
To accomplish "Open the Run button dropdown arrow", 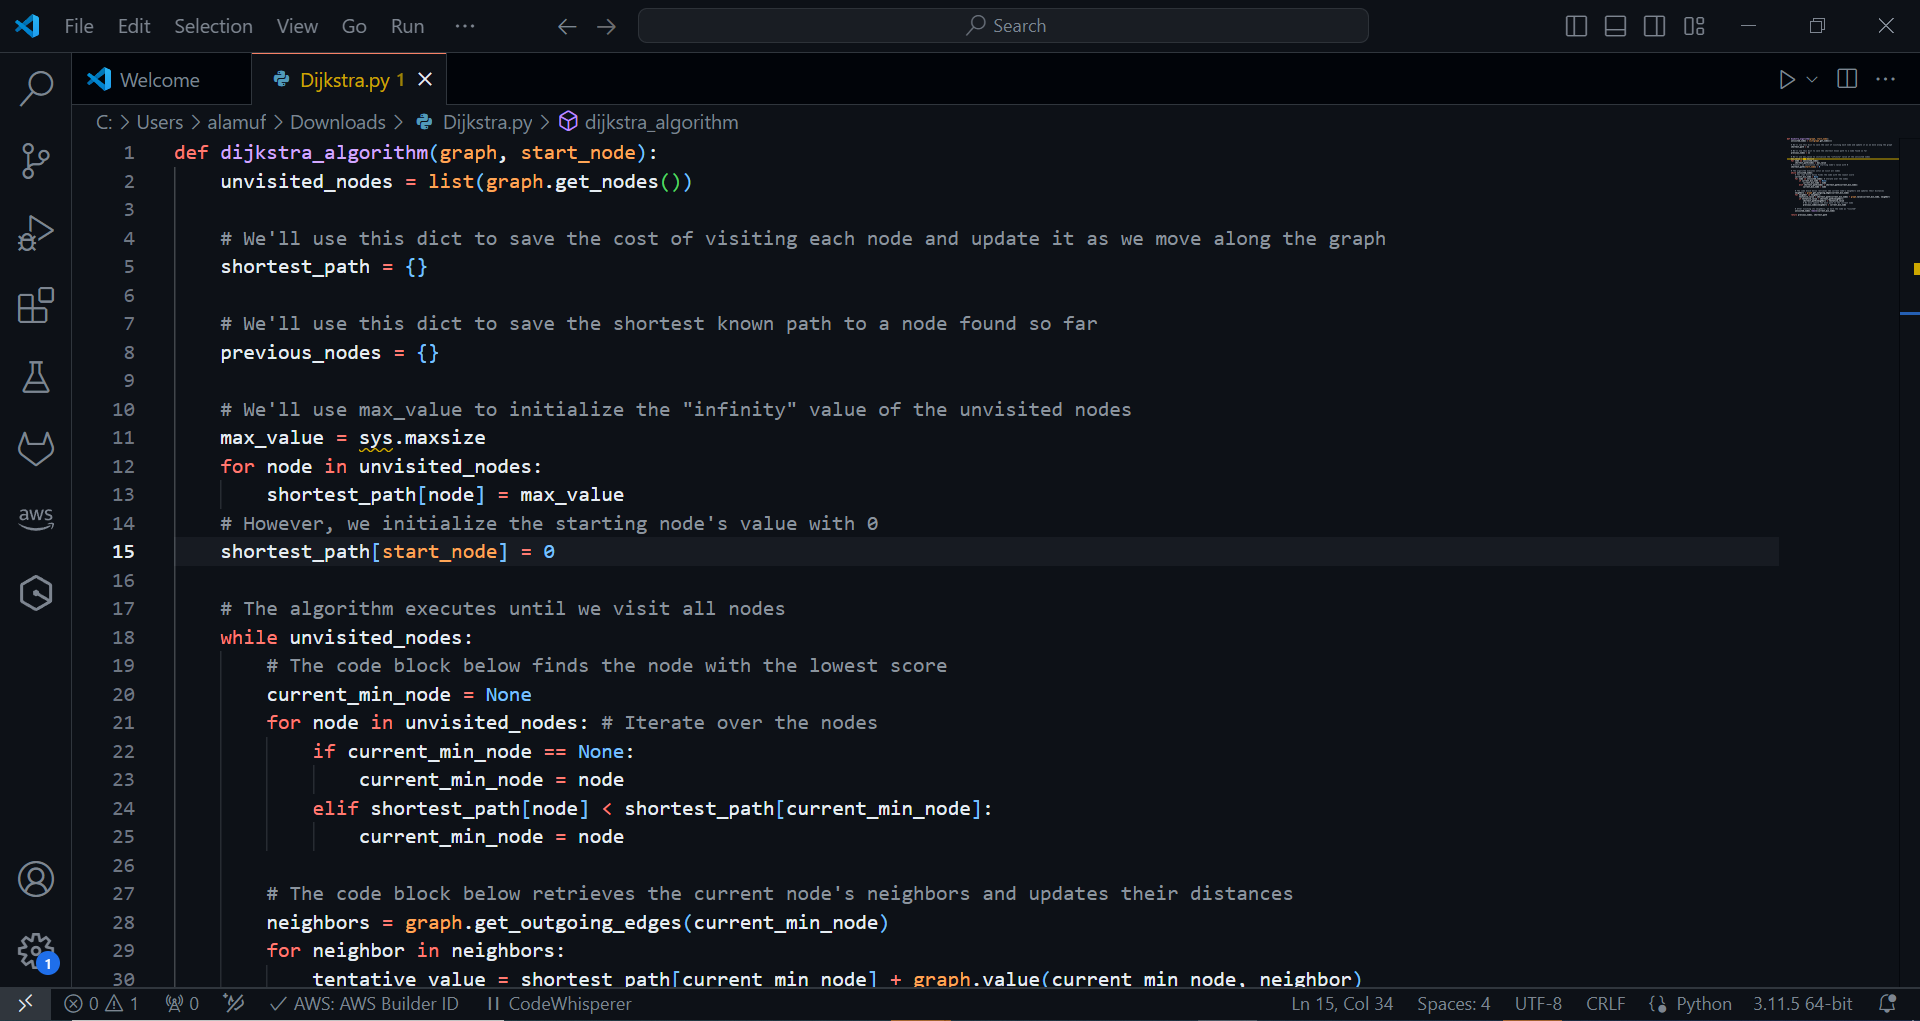I will tap(1813, 79).
